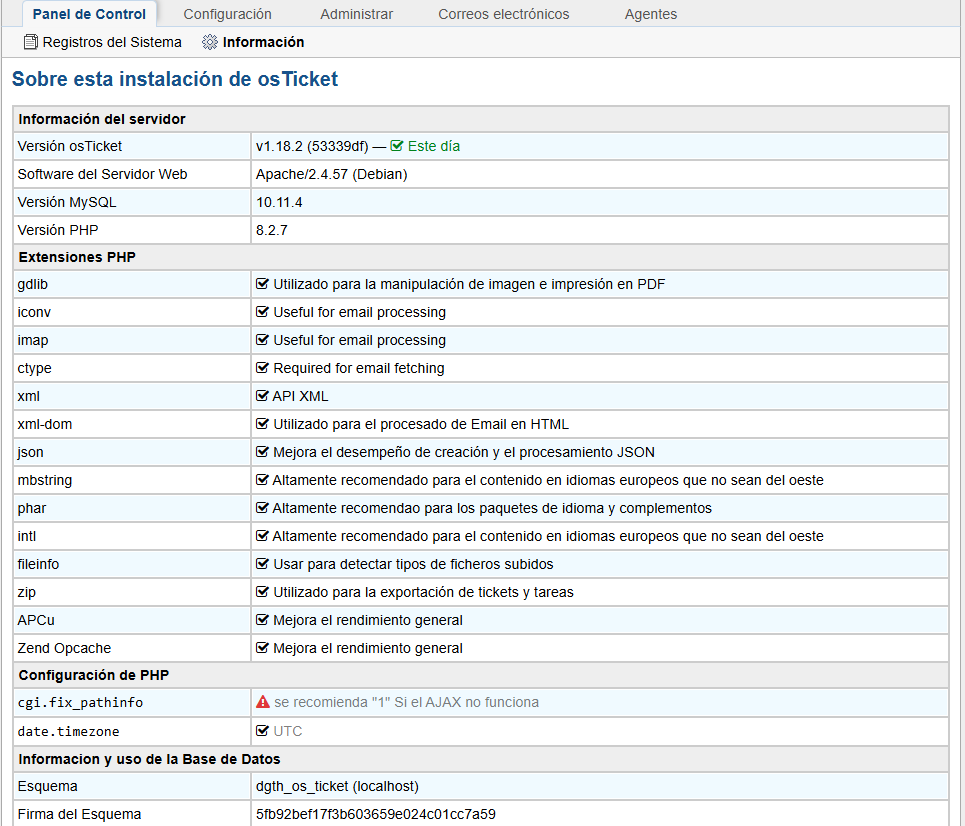Screen dimensions: 965x826
Task: Select the Panel de Control tab
Action: click(89, 14)
